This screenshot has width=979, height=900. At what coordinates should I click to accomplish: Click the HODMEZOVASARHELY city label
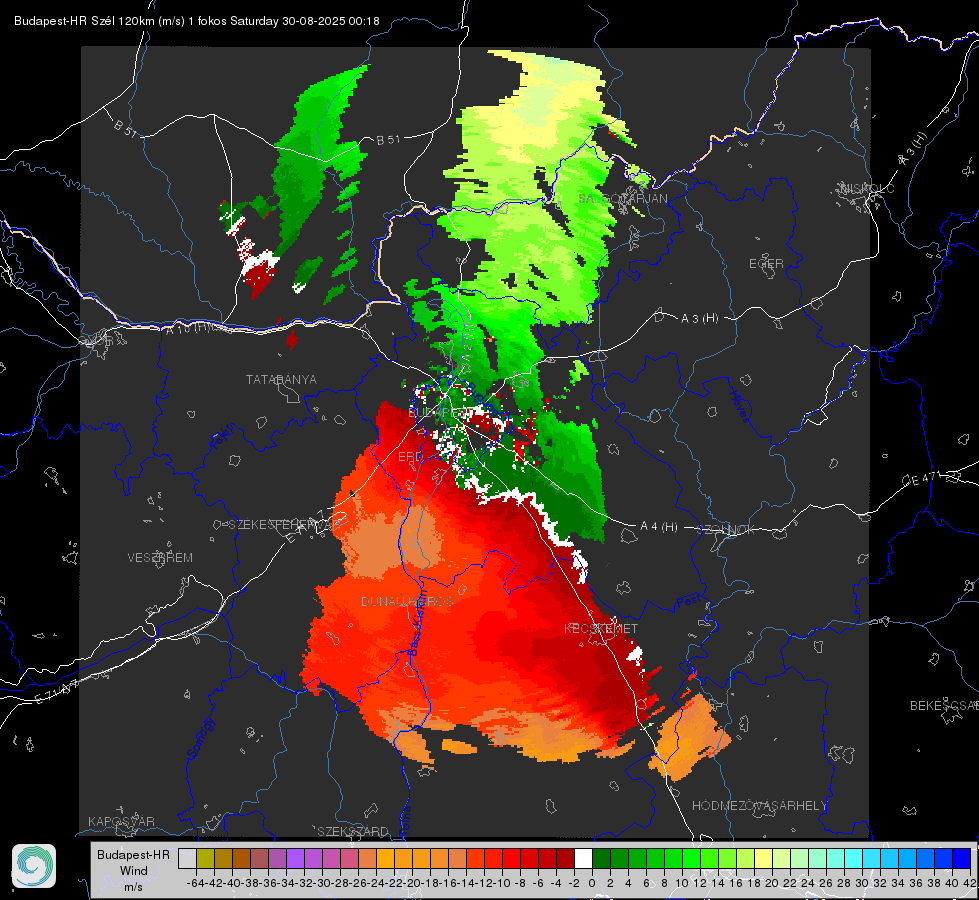(759, 806)
